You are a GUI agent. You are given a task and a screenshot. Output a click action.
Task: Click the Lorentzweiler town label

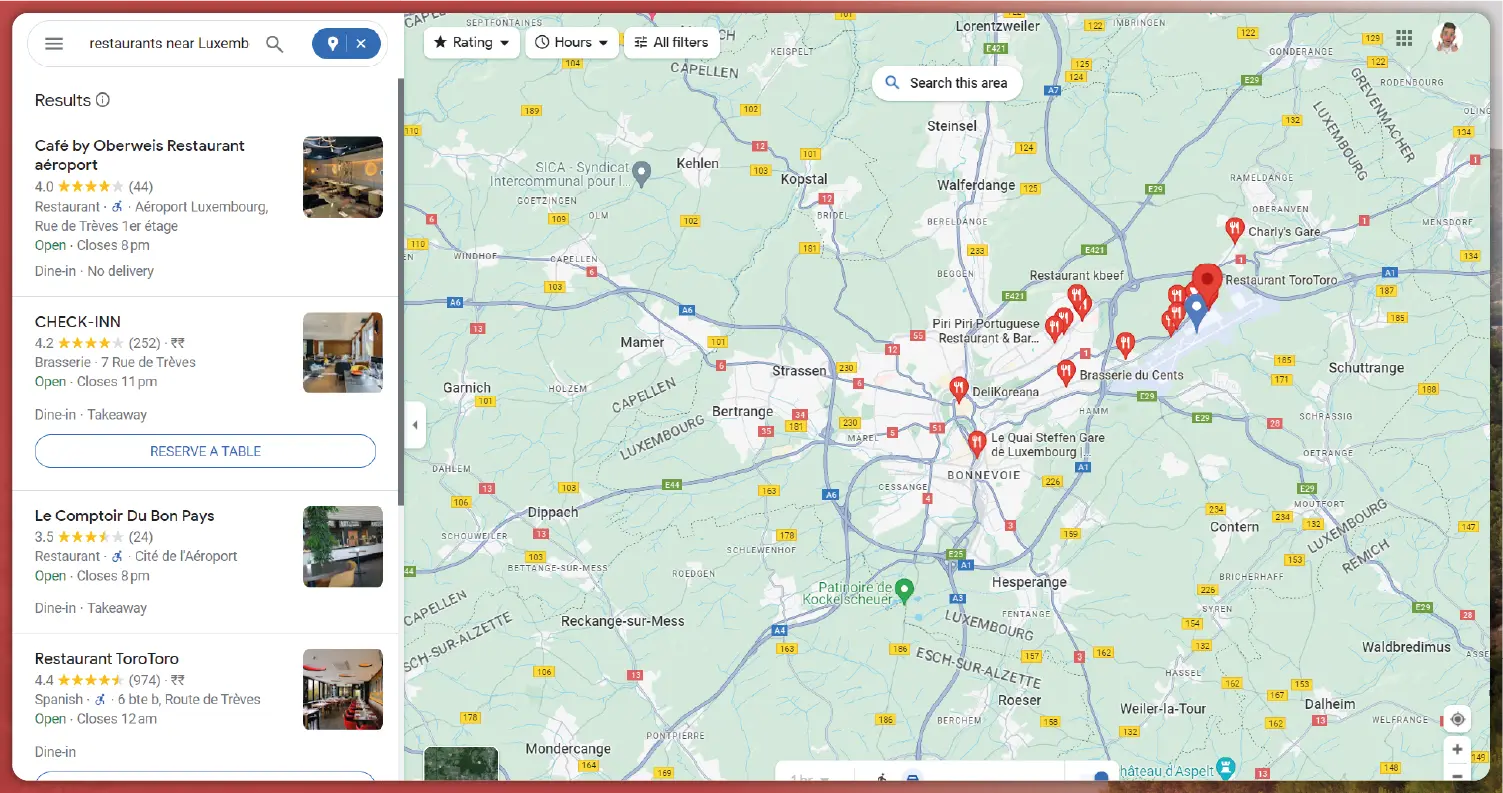[x=997, y=26]
